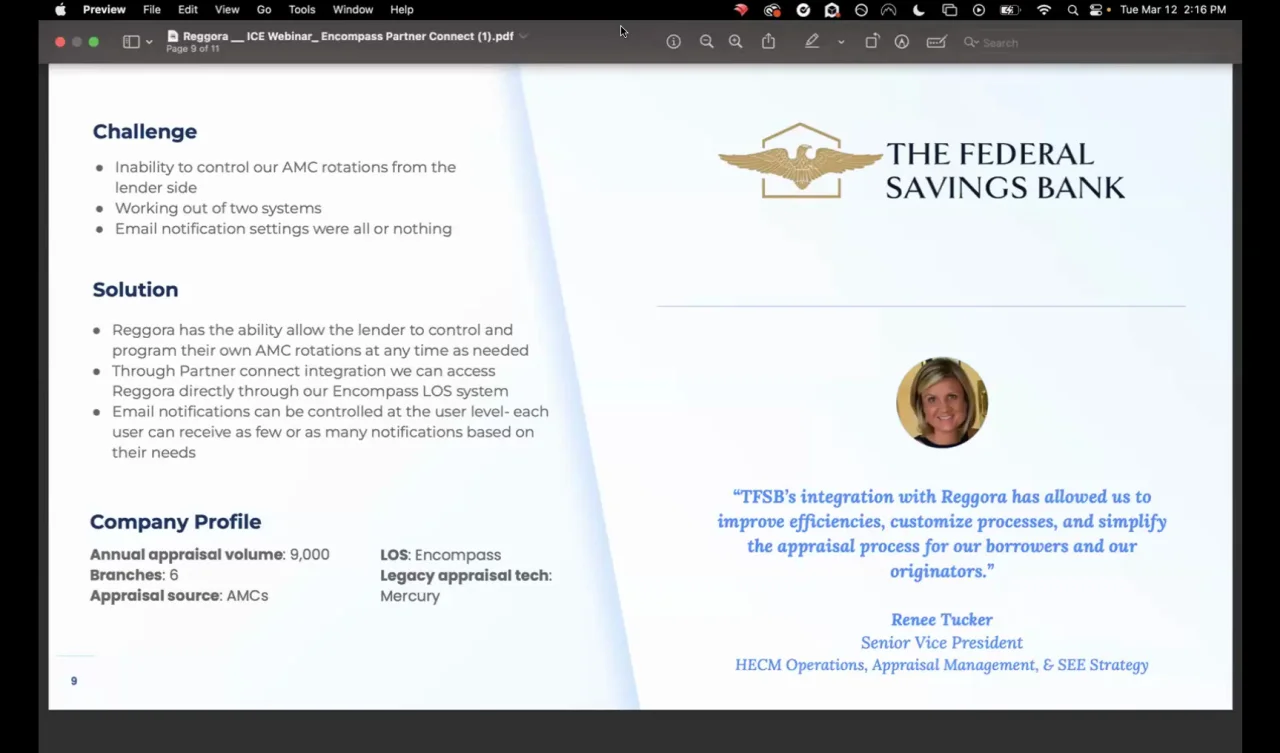Zoom out of the PDF page
The width and height of the screenshot is (1280, 753).
tap(707, 42)
